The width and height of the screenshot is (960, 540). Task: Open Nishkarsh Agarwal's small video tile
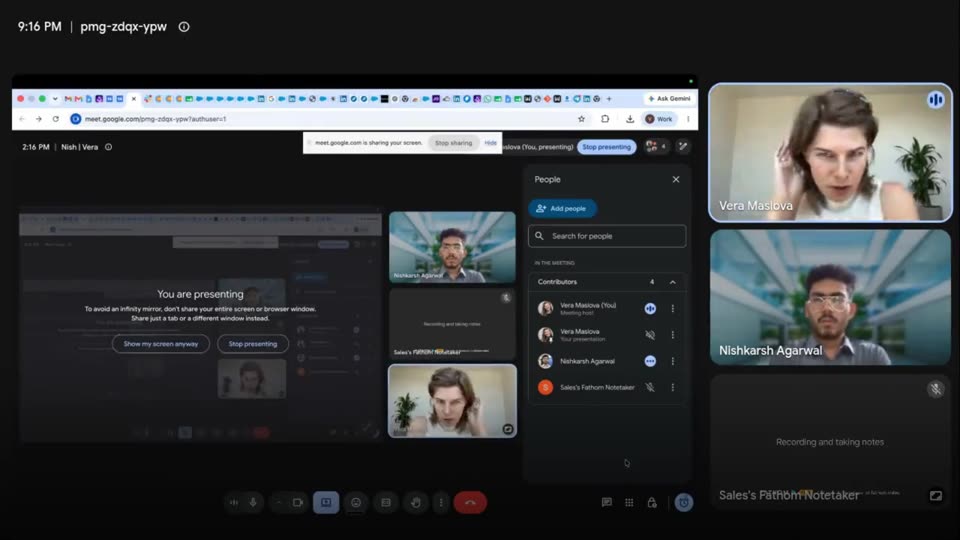click(x=452, y=247)
